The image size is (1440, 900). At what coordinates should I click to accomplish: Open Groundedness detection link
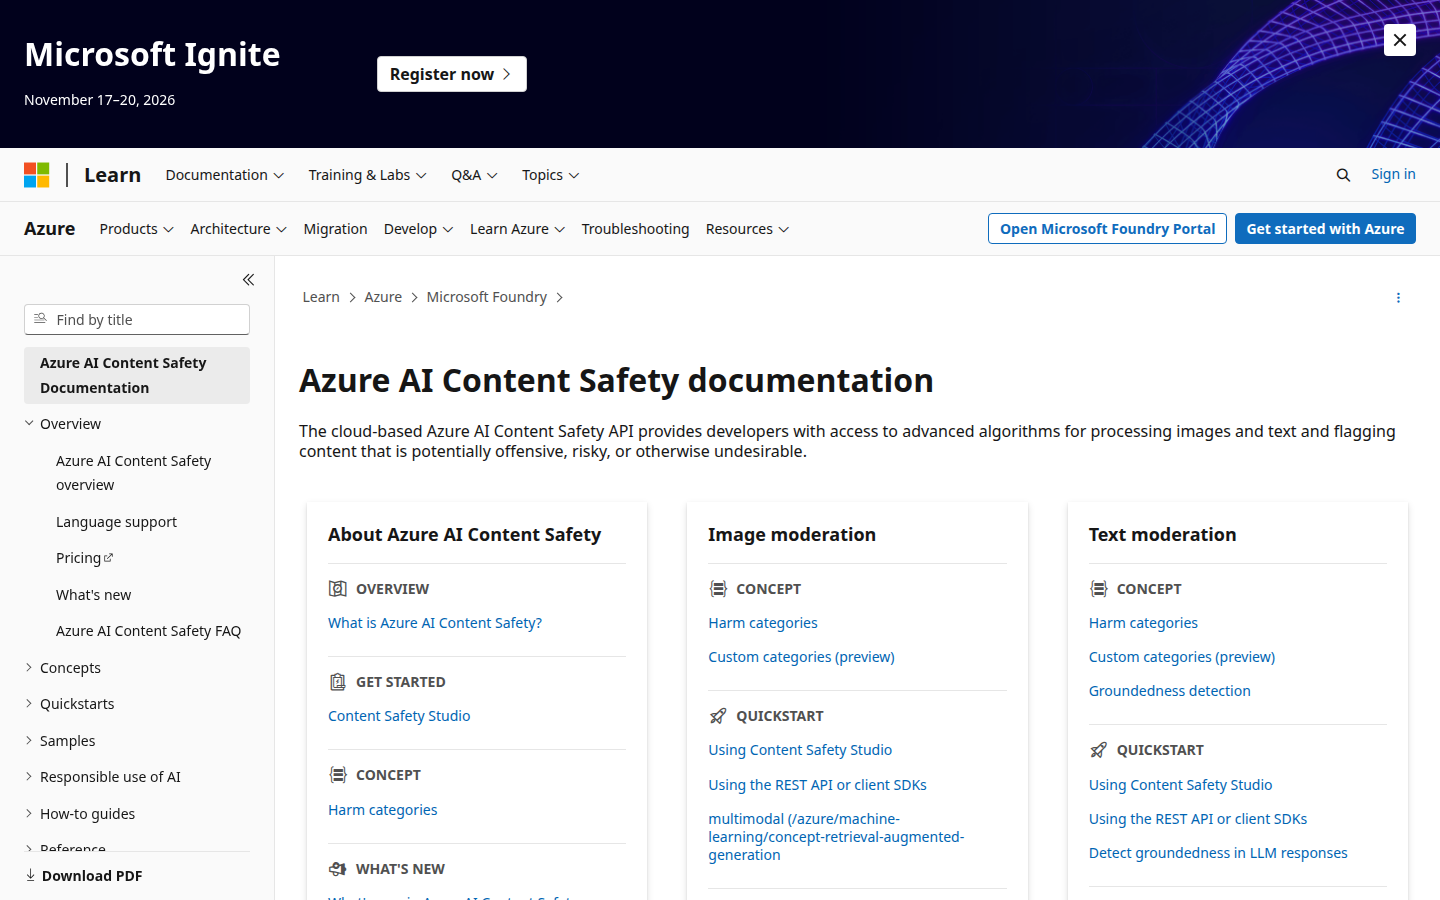pos(1170,691)
